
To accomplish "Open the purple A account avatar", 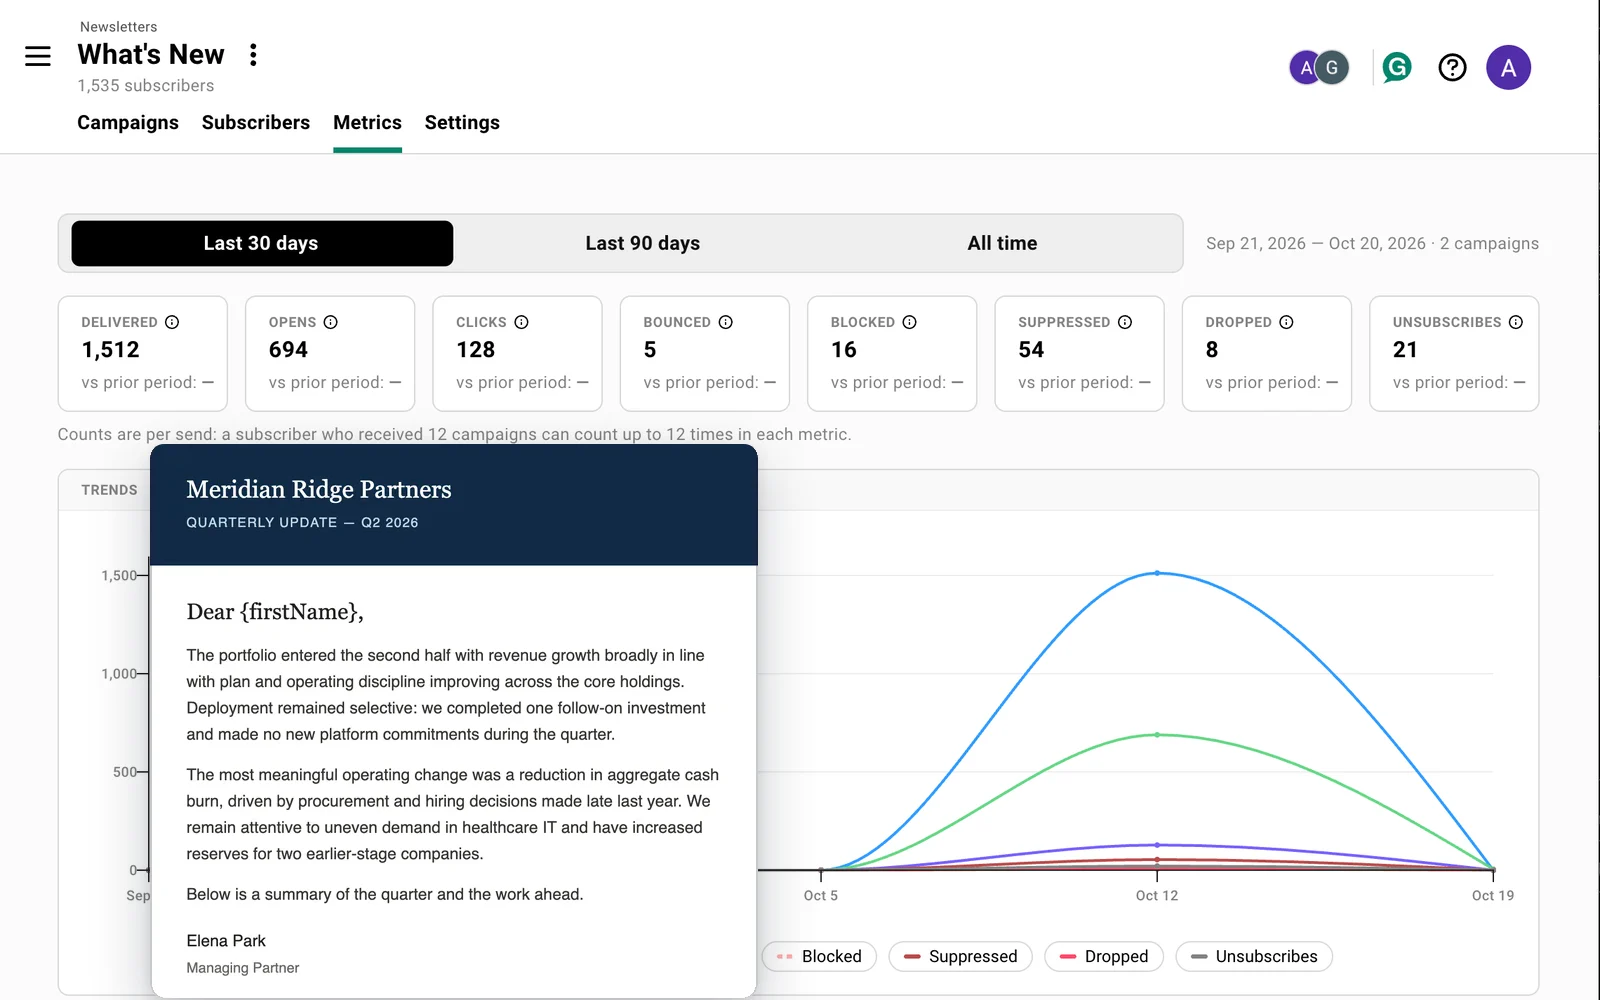I will [x=1508, y=67].
